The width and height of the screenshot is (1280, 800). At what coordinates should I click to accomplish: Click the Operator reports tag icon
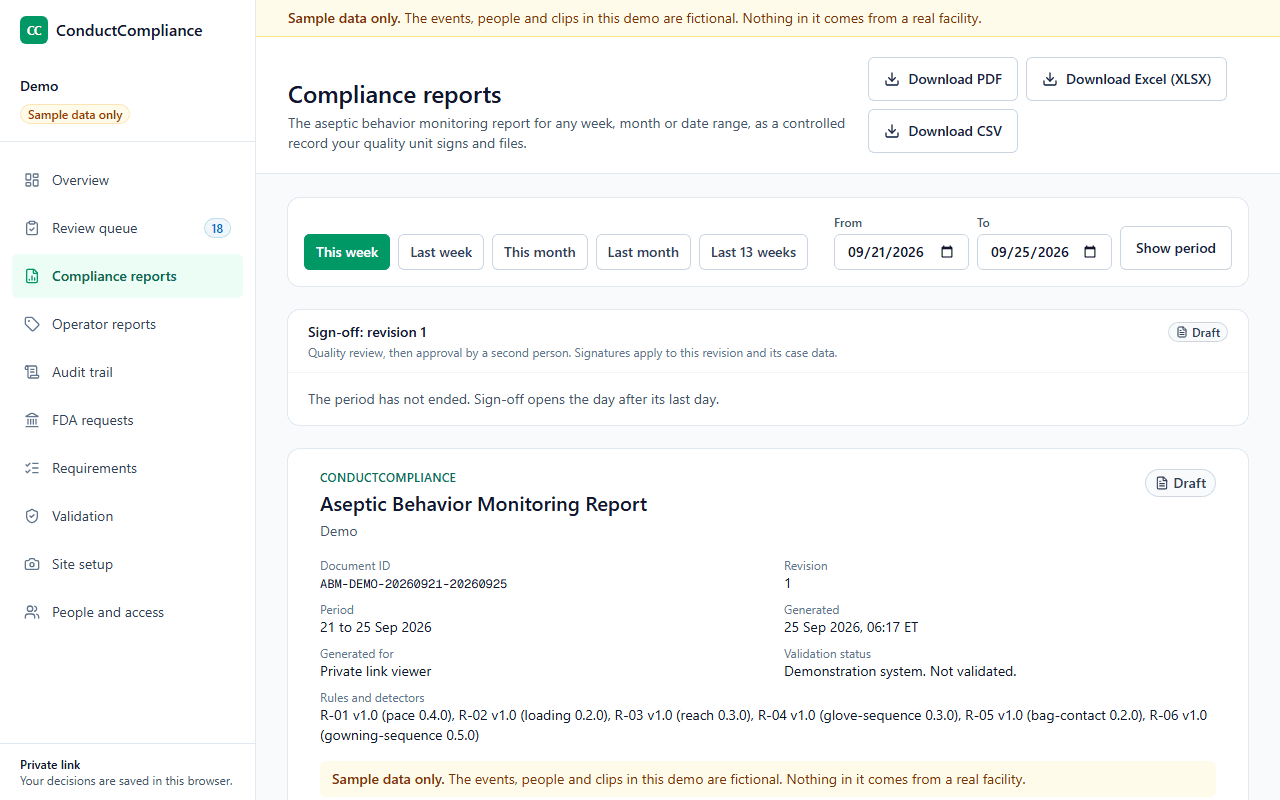tap(32, 324)
